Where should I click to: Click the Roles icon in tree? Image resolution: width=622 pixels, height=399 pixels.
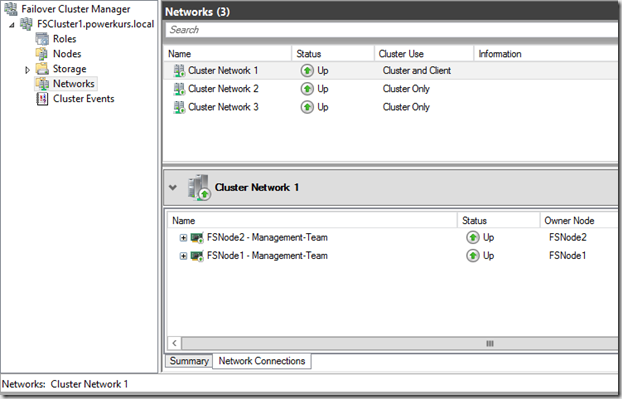pyautogui.click(x=42, y=39)
